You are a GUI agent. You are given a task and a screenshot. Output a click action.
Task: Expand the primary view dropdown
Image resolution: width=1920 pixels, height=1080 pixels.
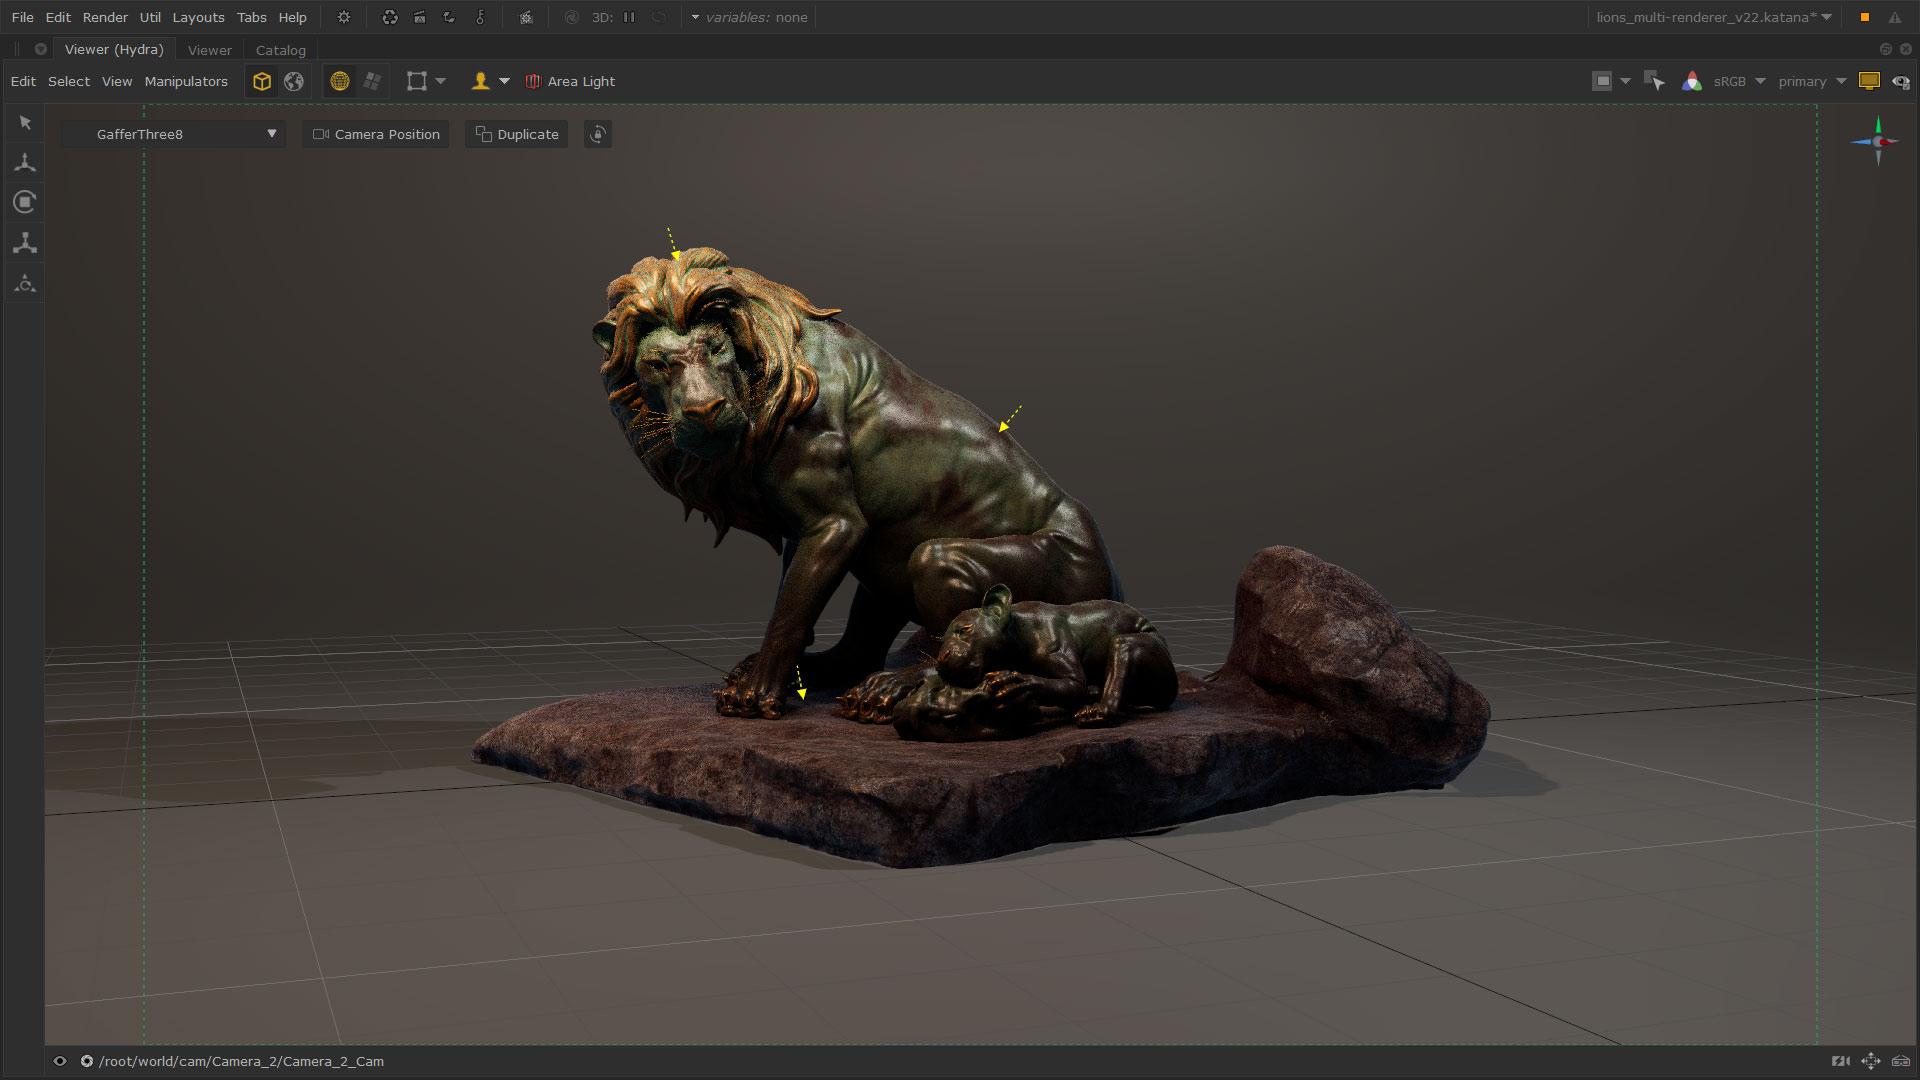[1811, 82]
